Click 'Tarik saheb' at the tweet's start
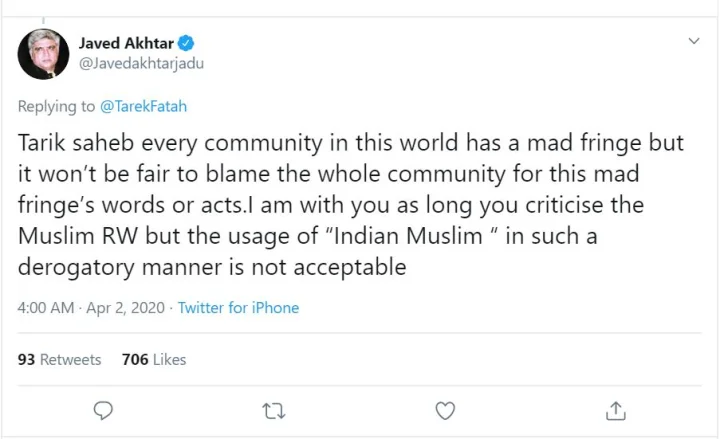The width and height of the screenshot is (720, 439). tap(68, 143)
